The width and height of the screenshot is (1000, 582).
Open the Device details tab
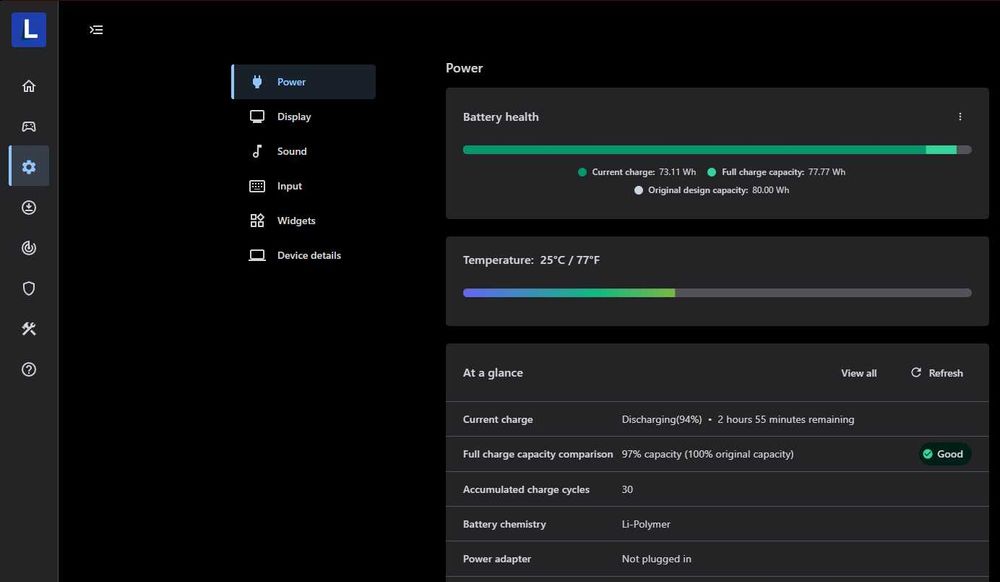304,255
